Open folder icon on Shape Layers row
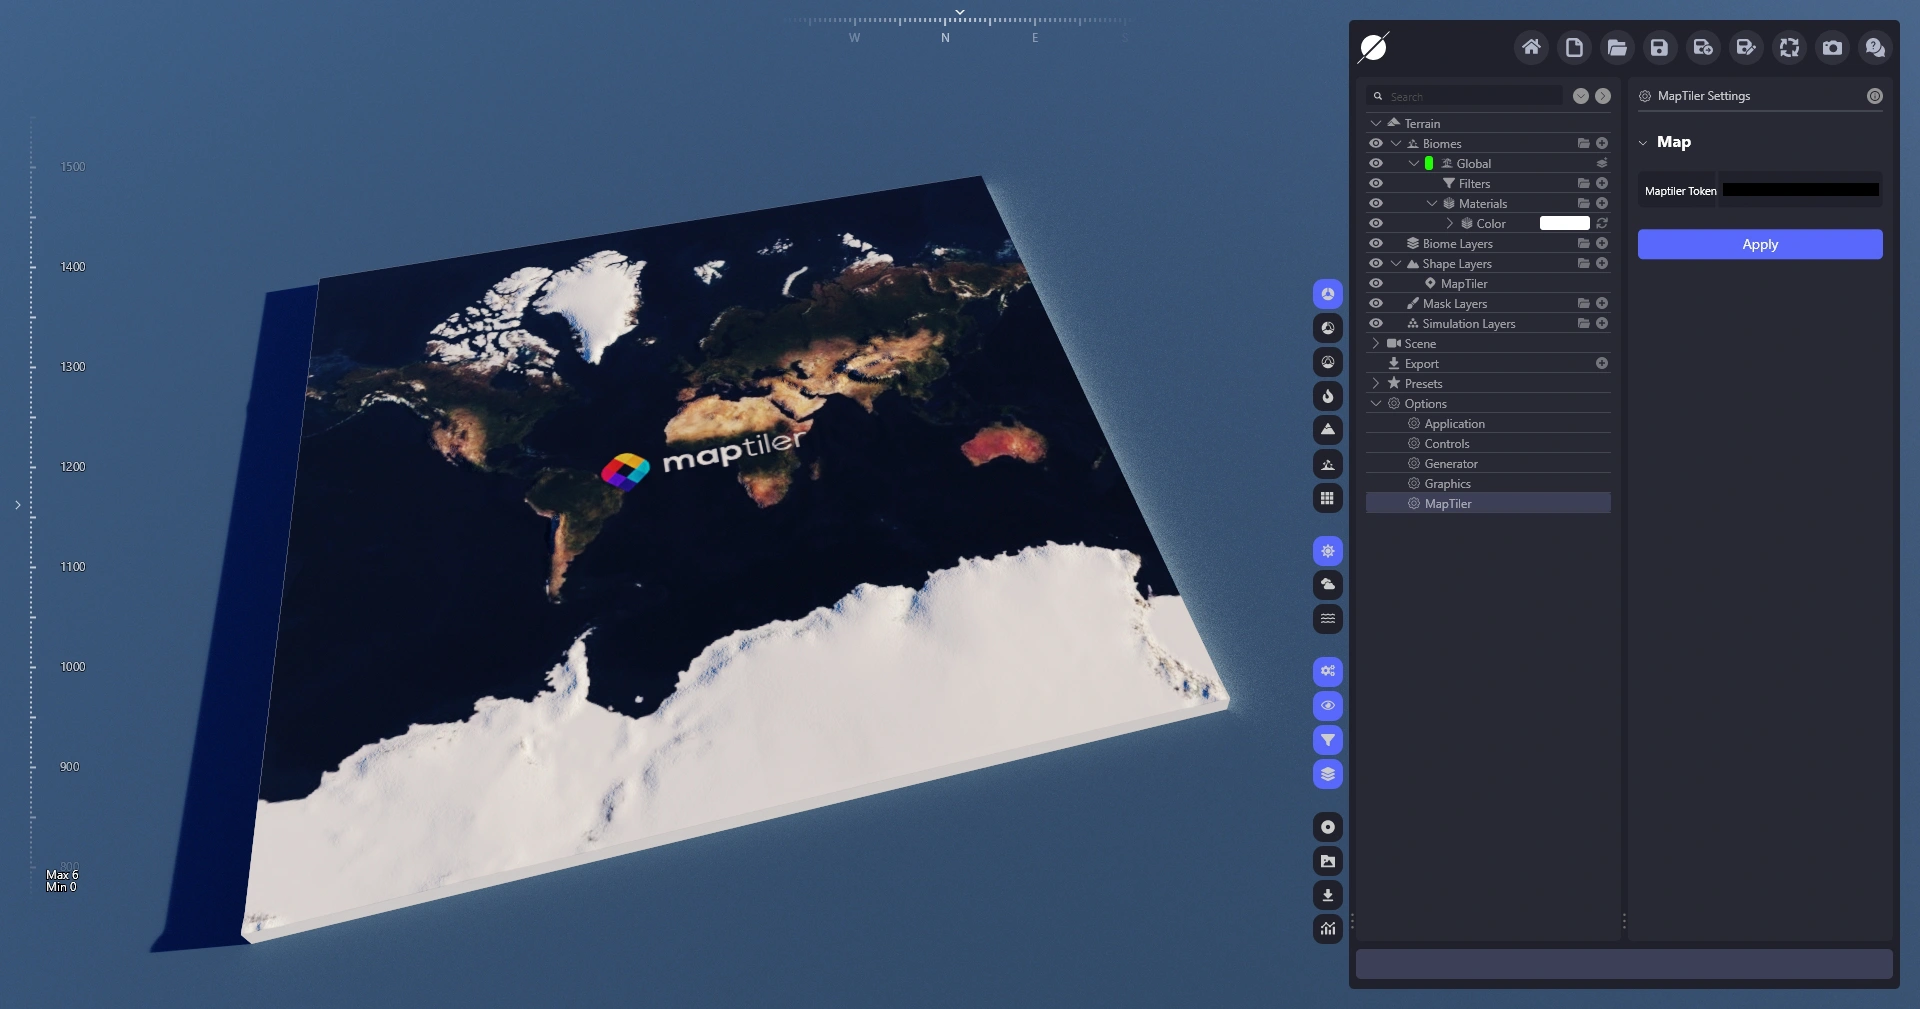1920x1009 pixels. 1584,263
